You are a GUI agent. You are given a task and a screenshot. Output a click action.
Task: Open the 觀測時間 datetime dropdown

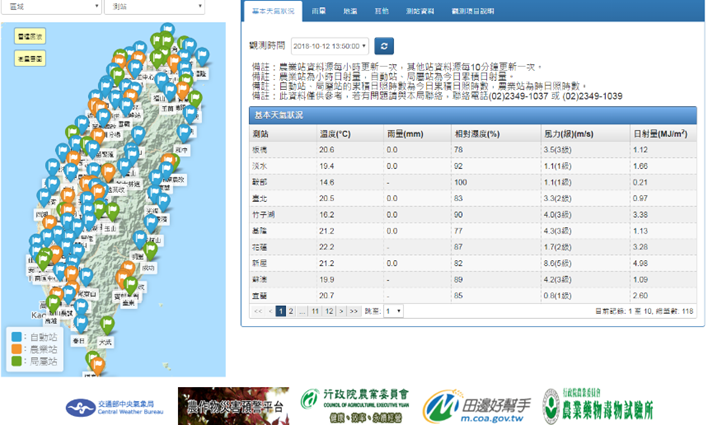click(330, 46)
